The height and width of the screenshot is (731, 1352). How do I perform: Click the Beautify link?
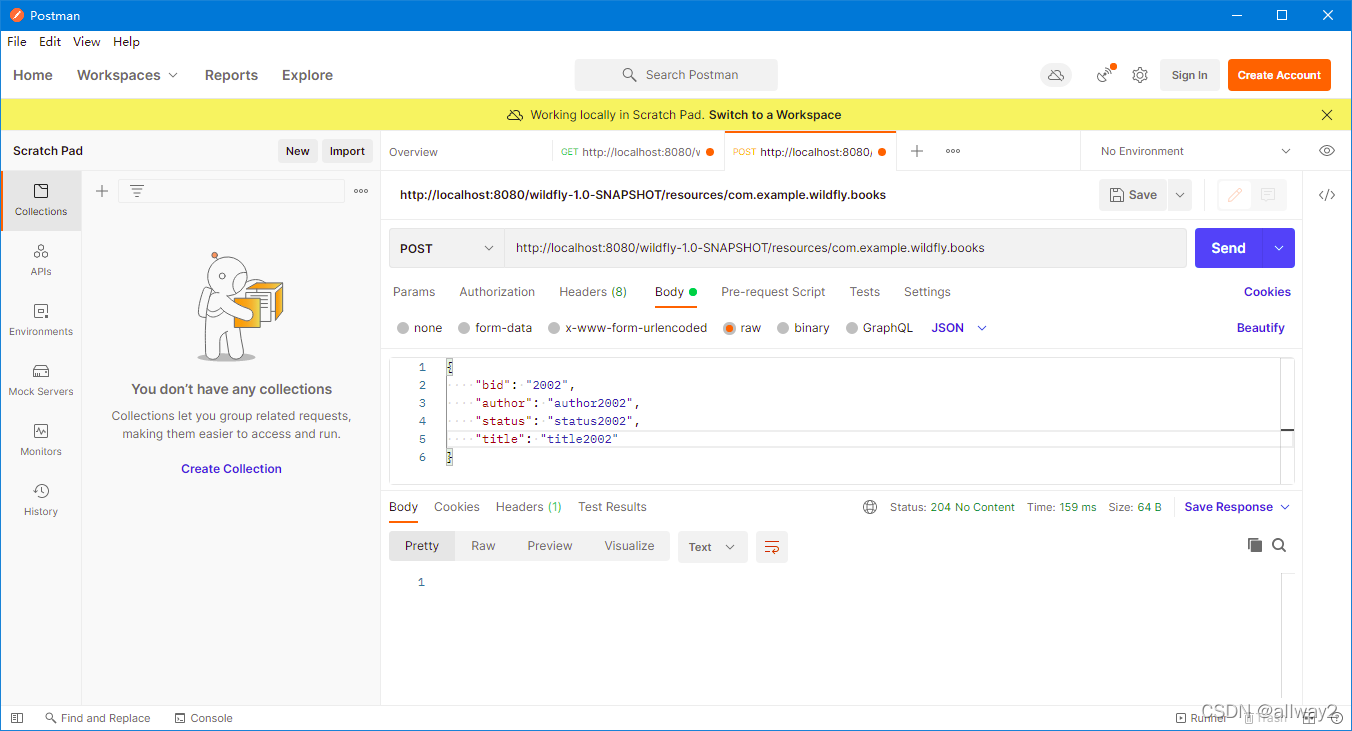click(x=1260, y=328)
